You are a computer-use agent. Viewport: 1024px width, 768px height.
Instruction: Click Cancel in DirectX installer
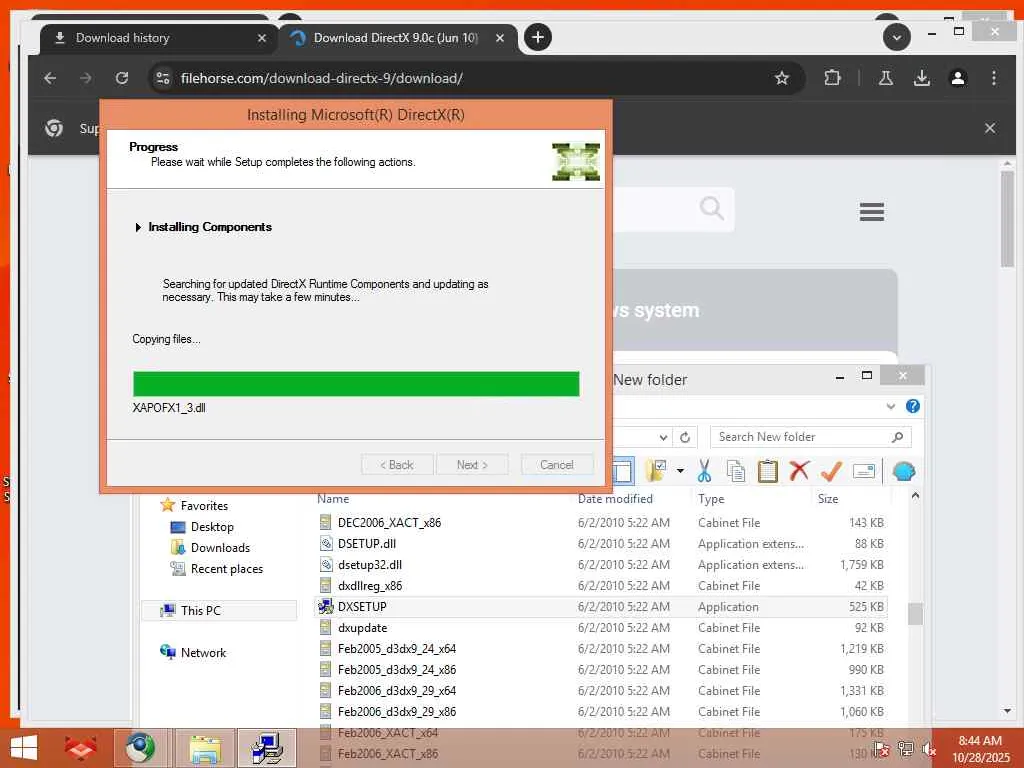557,465
